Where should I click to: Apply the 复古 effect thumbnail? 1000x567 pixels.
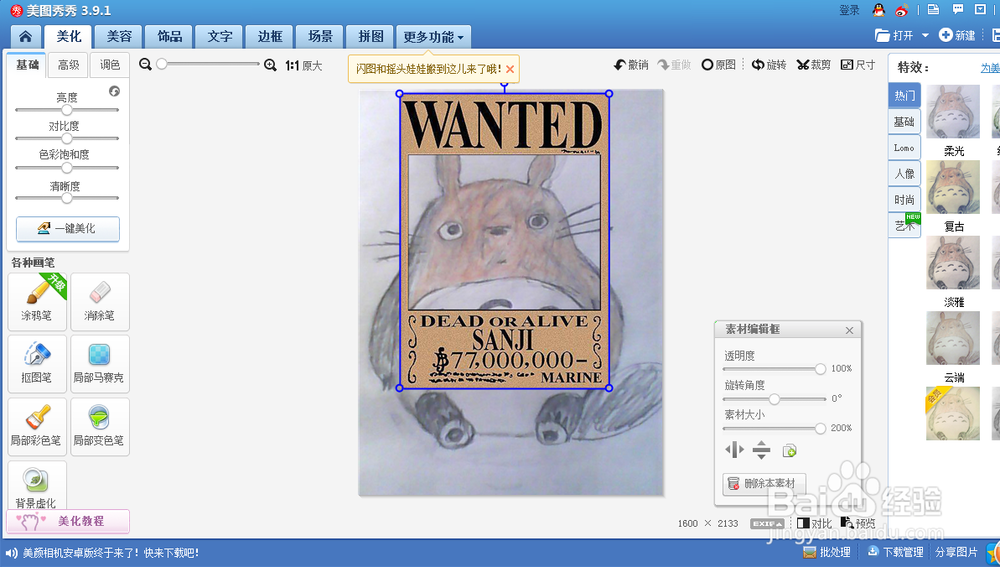[x=953, y=187]
